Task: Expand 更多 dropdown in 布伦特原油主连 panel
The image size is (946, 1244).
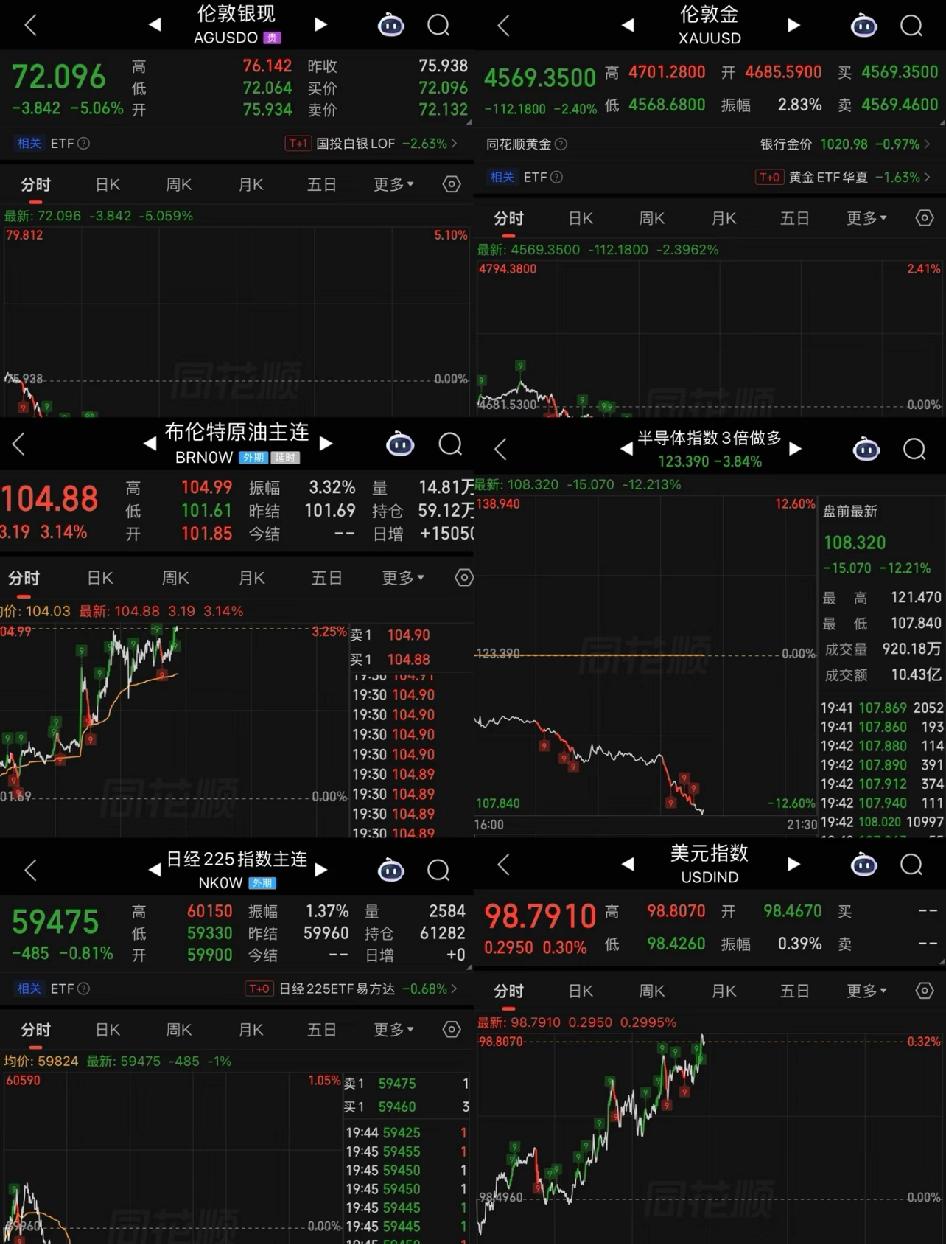Action: coord(403,577)
